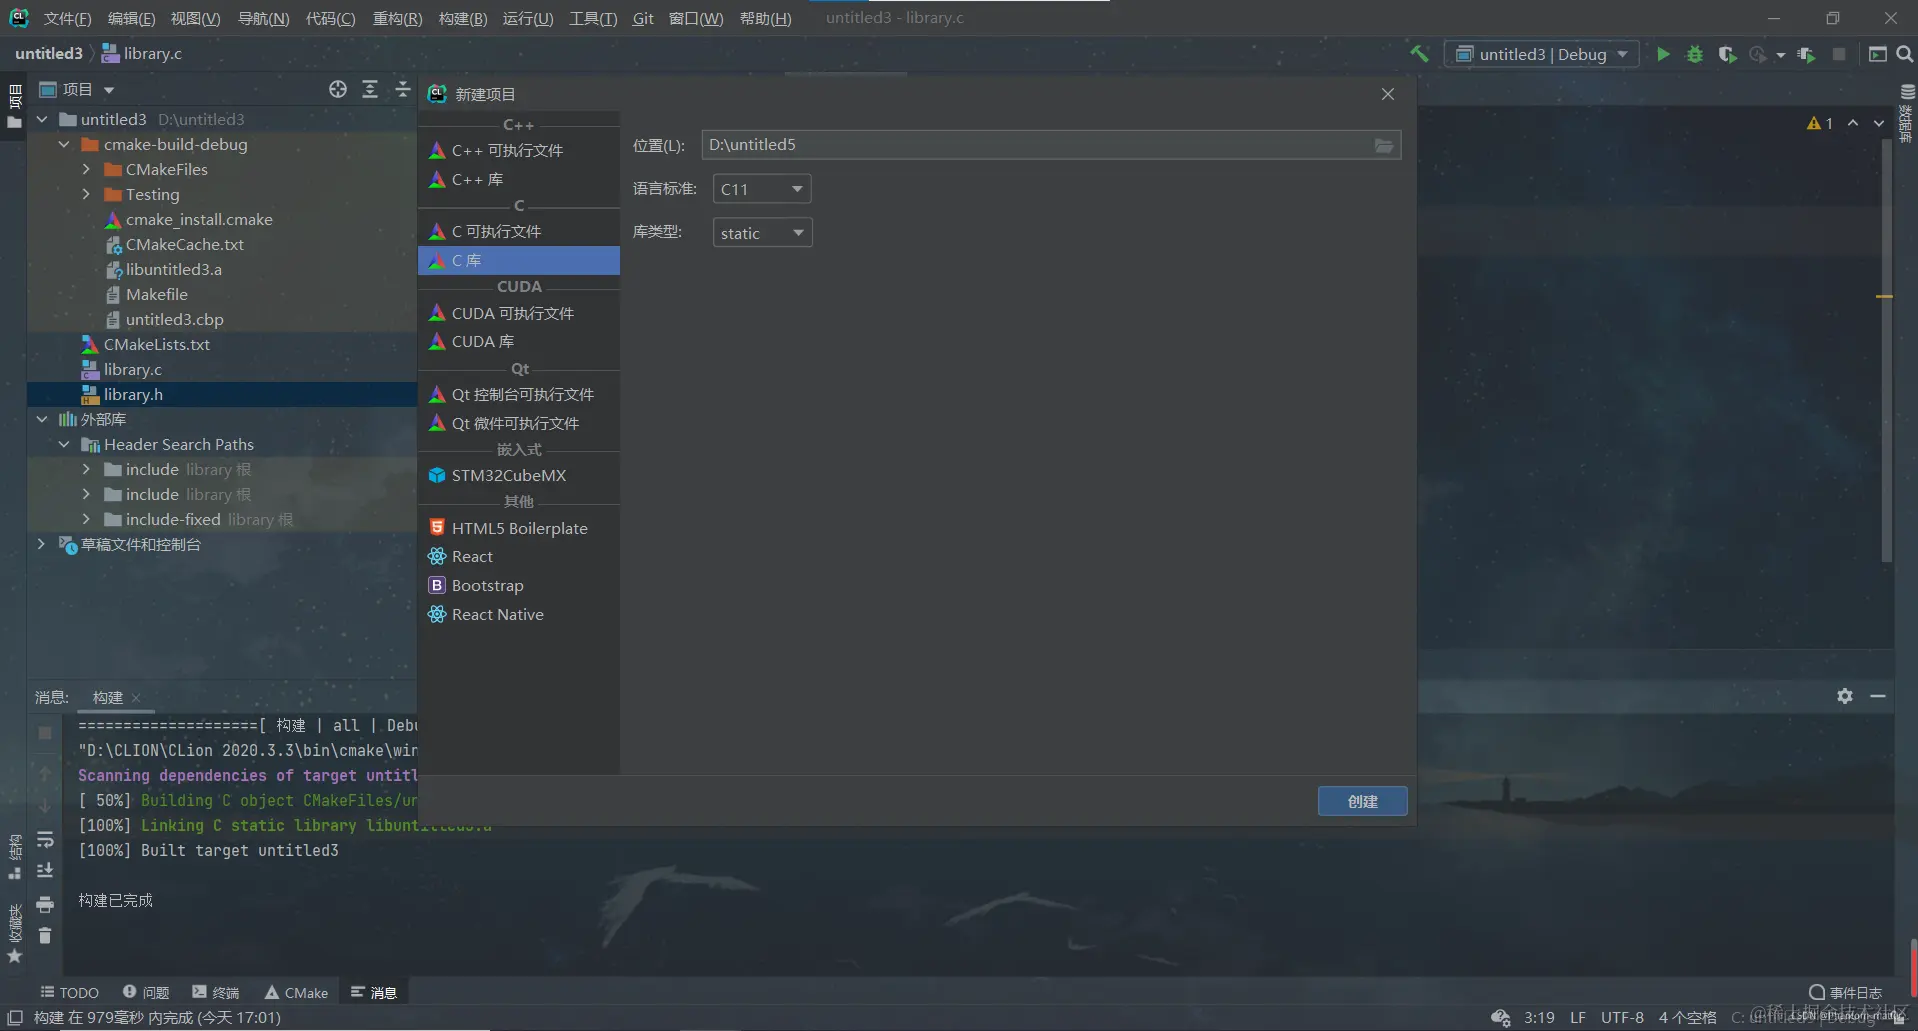The image size is (1918, 1031).
Task: Open the 文件(F) menu
Action: tap(67, 18)
